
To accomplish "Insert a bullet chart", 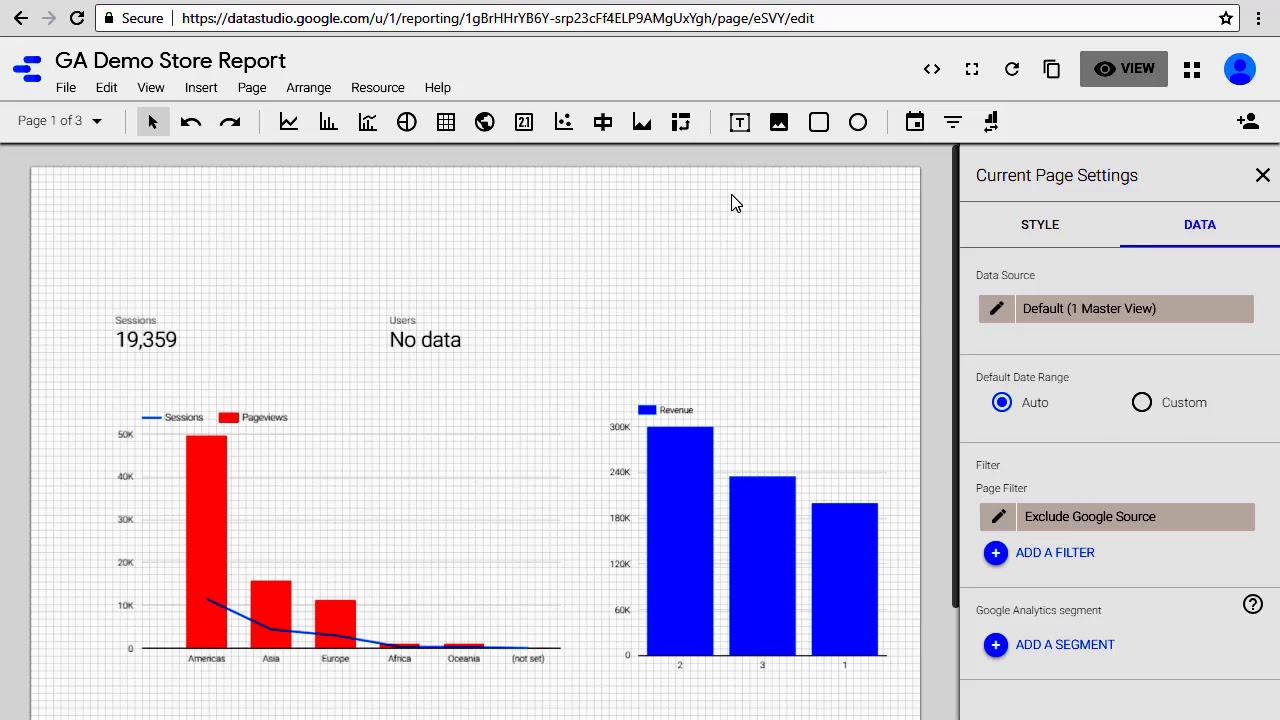I will (603, 122).
